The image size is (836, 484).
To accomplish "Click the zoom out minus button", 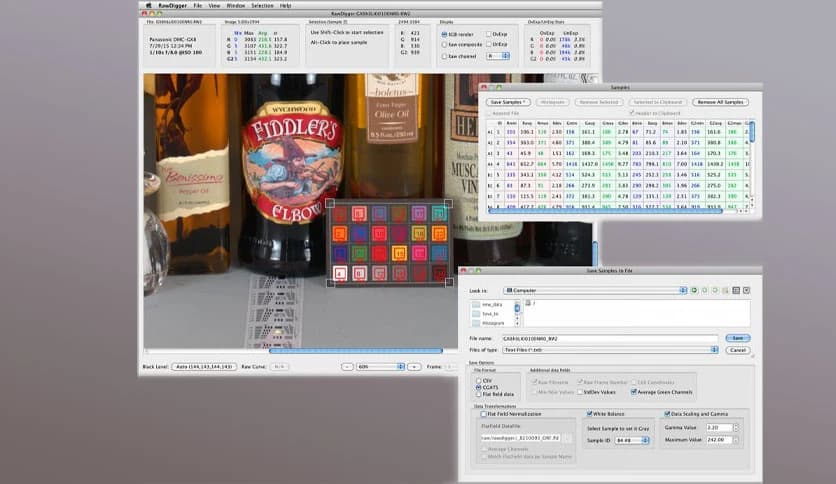I will pos(347,367).
